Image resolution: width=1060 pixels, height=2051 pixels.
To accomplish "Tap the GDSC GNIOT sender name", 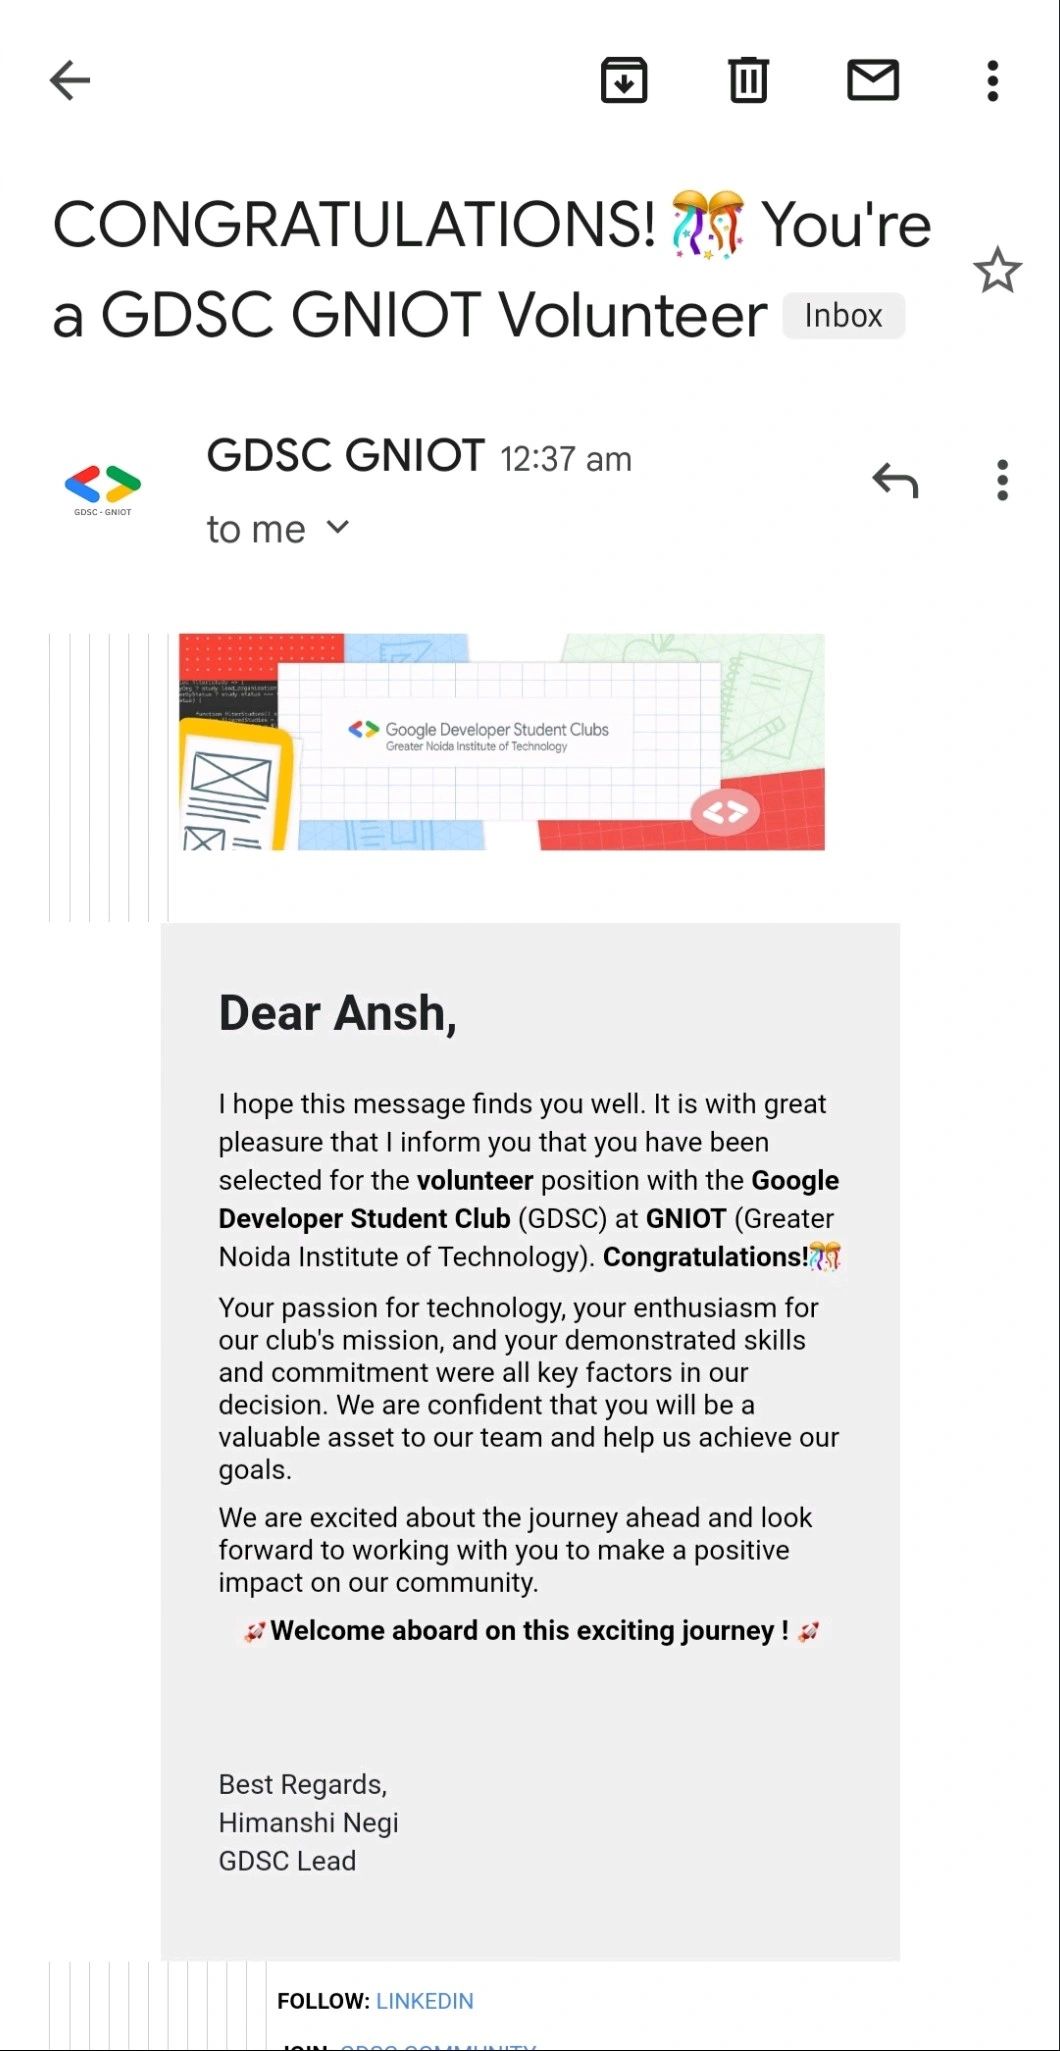I will tap(345, 456).
